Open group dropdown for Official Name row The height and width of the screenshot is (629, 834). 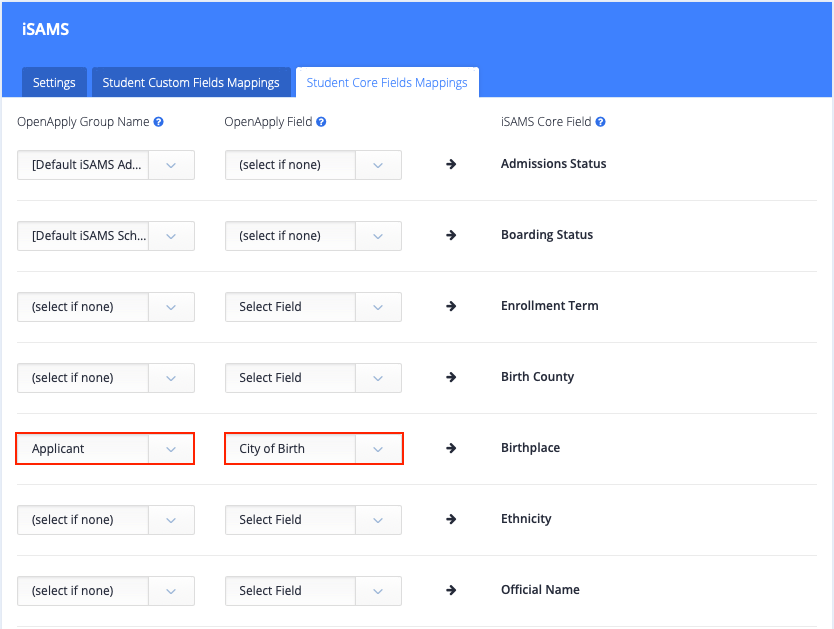106,591
